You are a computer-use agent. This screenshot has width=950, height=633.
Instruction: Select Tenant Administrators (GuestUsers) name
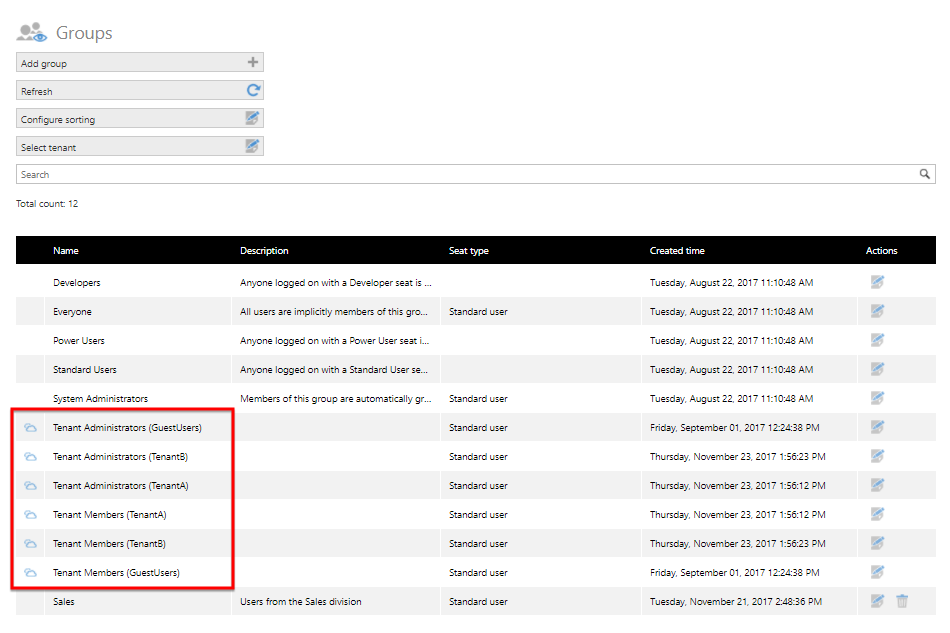pos(127,428)
